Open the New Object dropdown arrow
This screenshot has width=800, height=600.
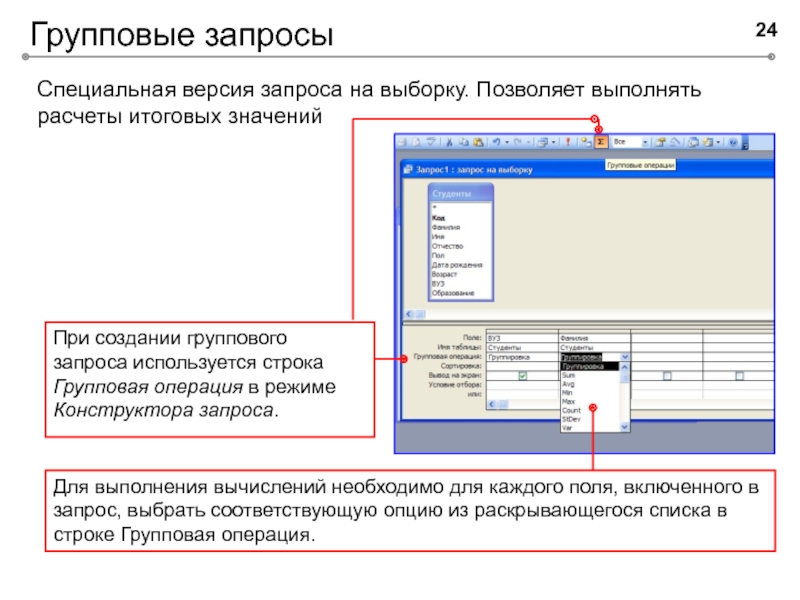[718, 142]
